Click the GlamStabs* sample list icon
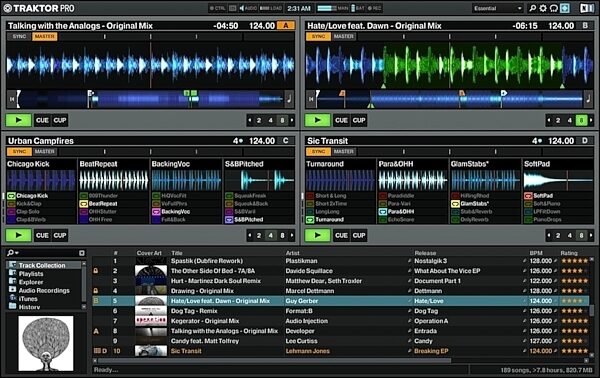 (455, 204)
